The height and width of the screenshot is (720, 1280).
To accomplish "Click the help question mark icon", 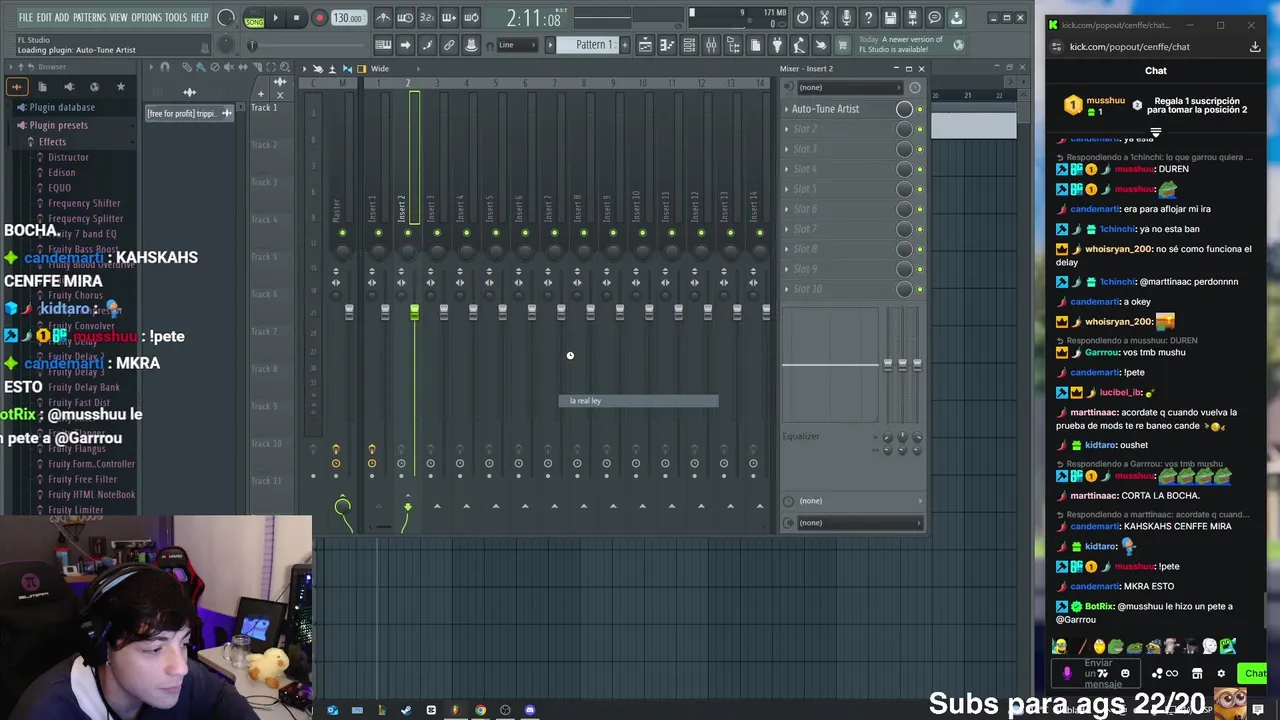I will coord(868,18).
